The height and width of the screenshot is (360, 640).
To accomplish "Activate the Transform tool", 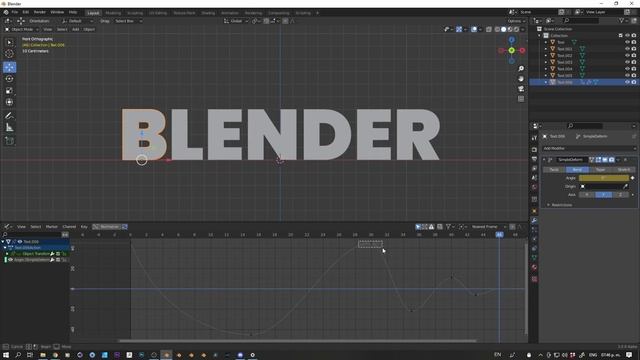I will [x=9, y=102].
